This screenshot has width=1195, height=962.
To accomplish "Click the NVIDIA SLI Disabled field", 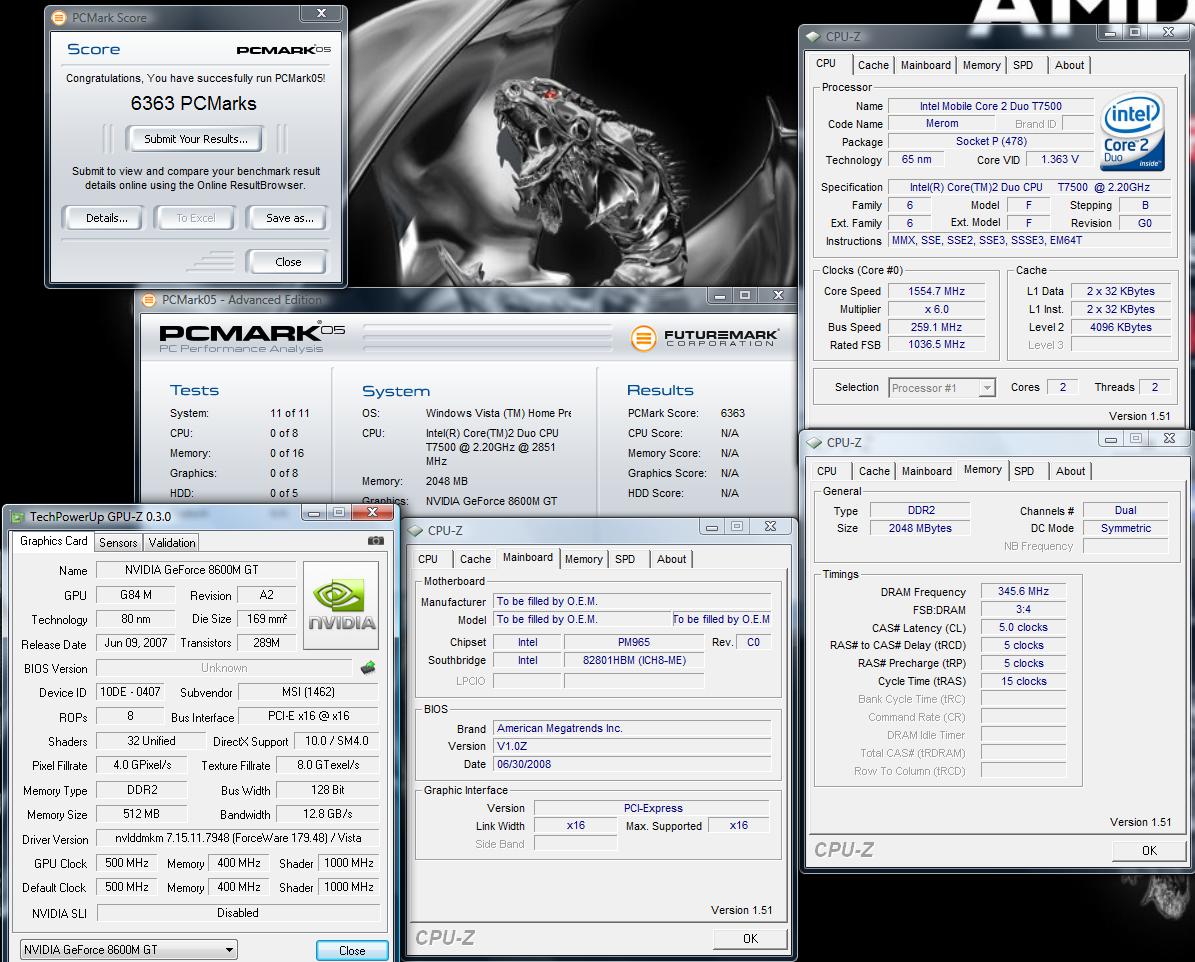I will [x=238, y=912].
